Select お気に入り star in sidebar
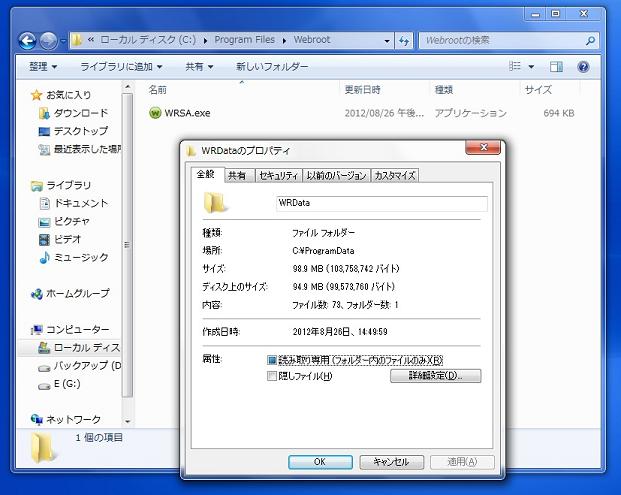Image resolution: width=621 pixels, height=495 pixels. pos(36,95)
